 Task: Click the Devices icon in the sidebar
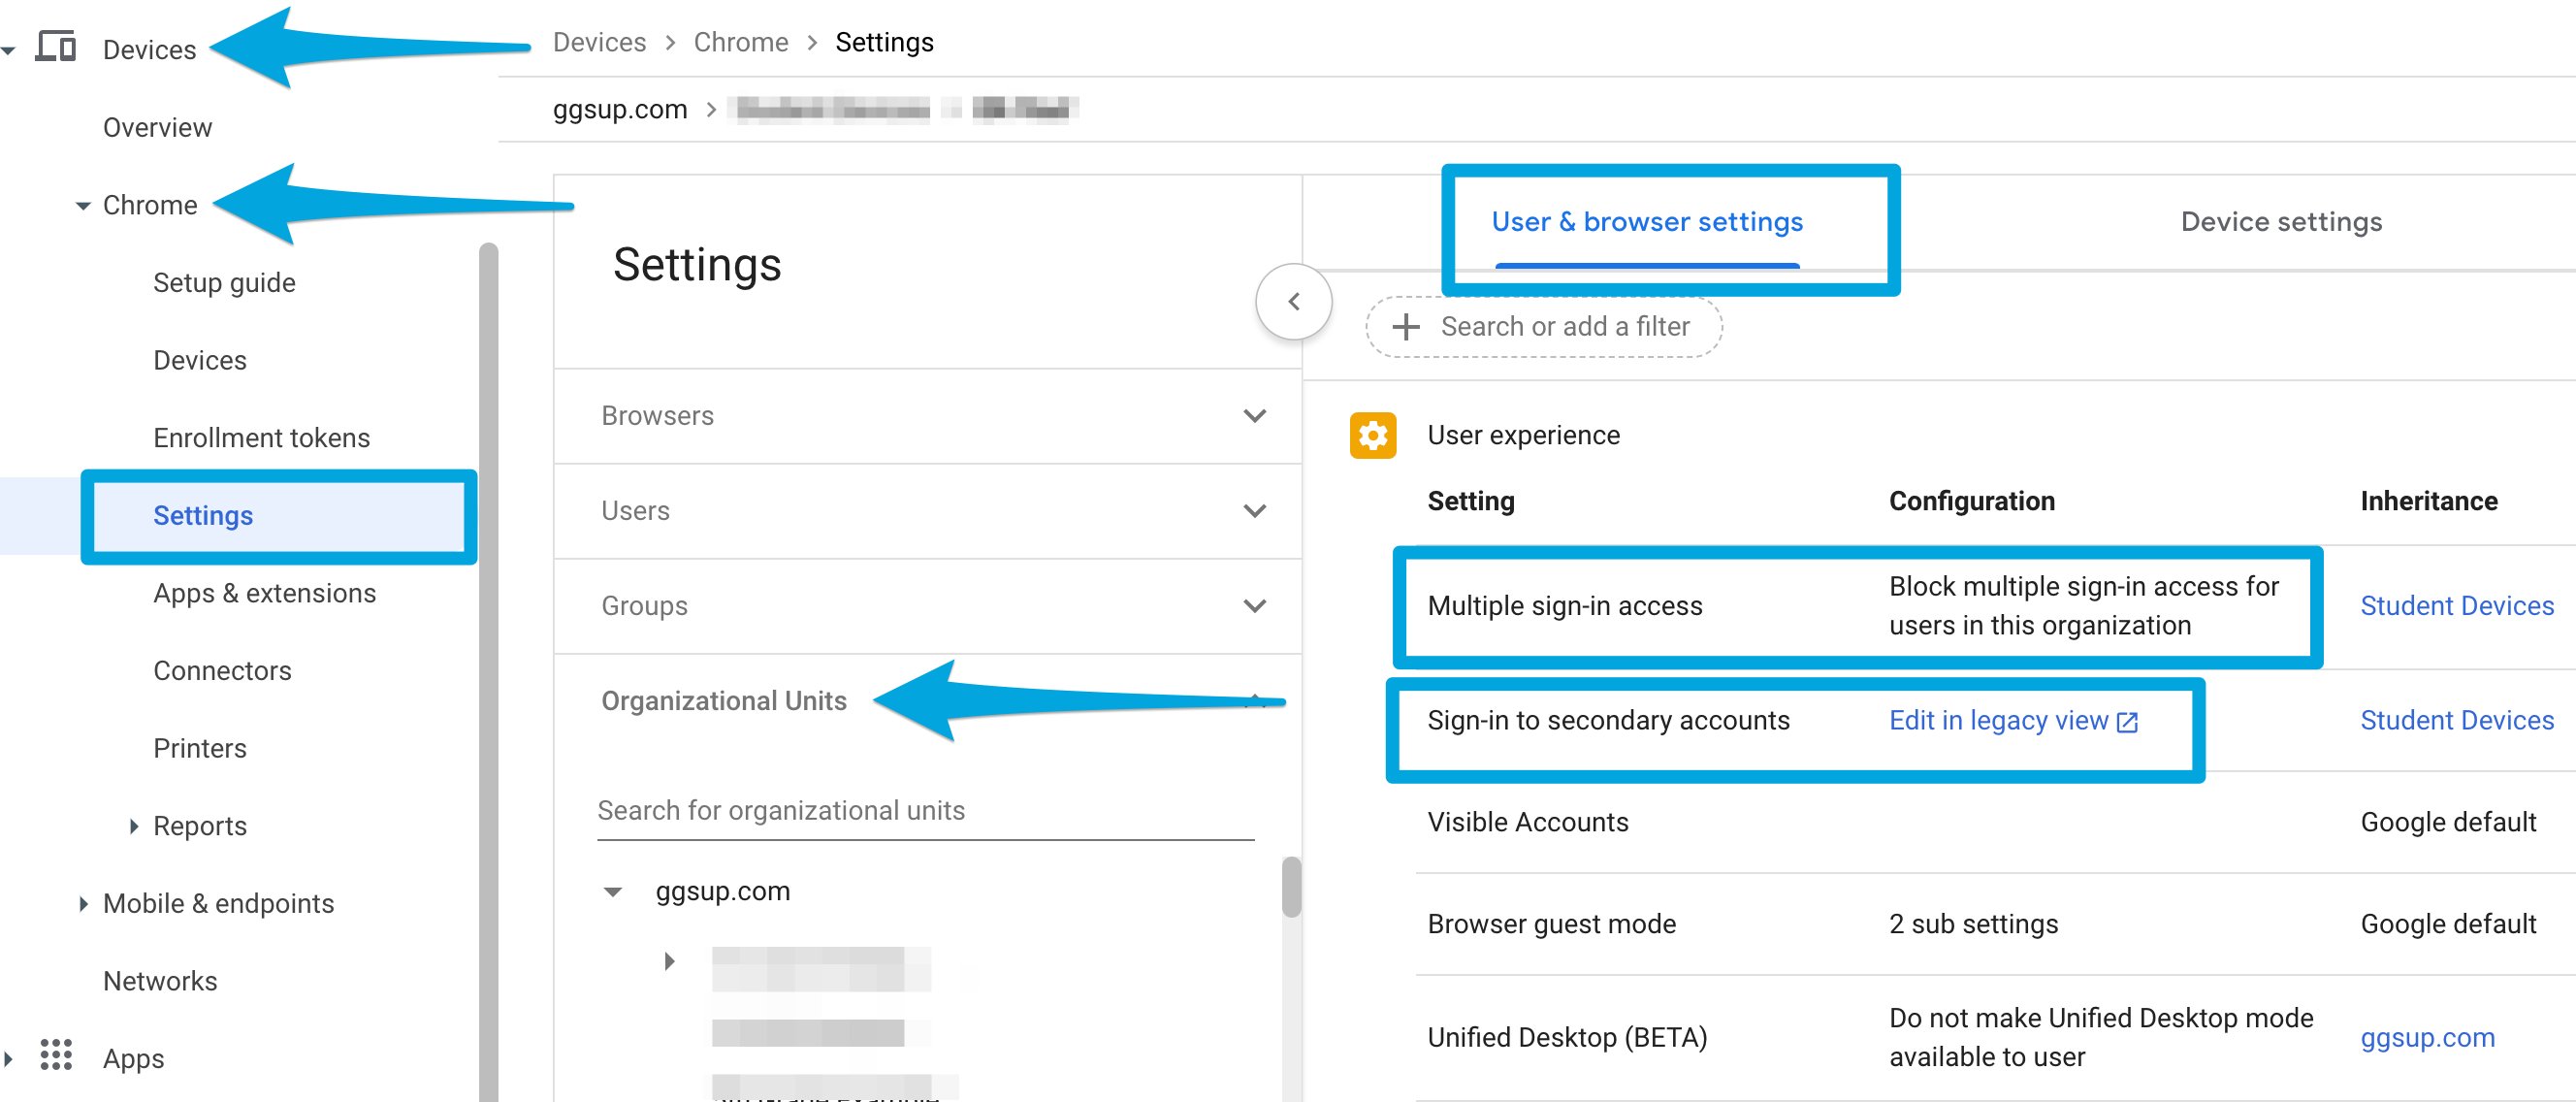coord(56,47)
